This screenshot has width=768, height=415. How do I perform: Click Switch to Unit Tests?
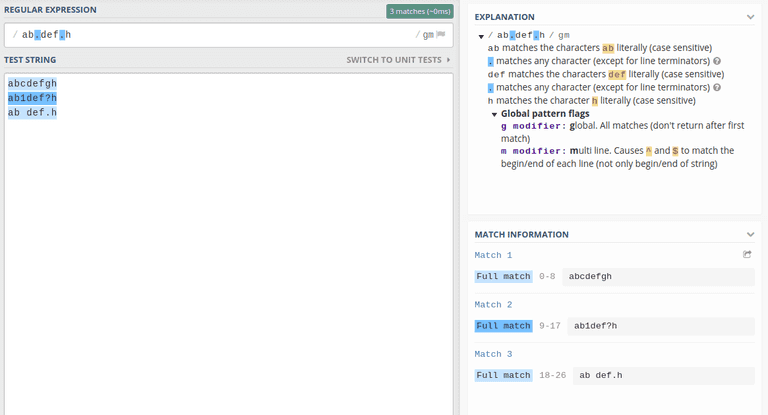398,60
